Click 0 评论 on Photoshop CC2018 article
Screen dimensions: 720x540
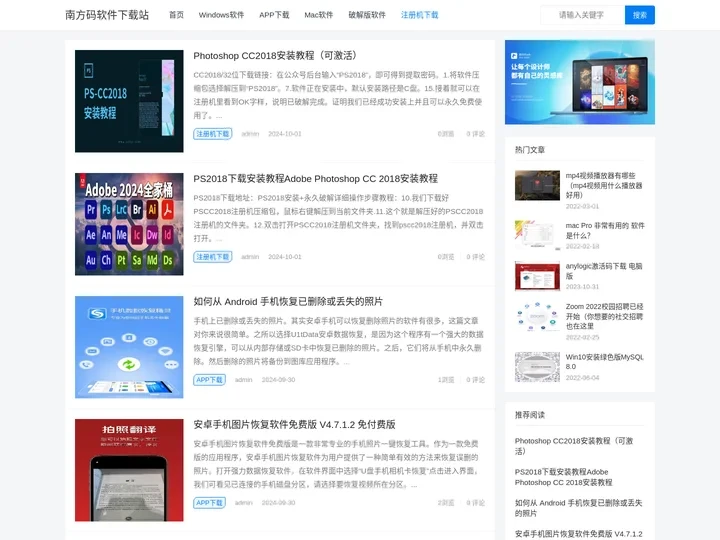tap(475, 134)
